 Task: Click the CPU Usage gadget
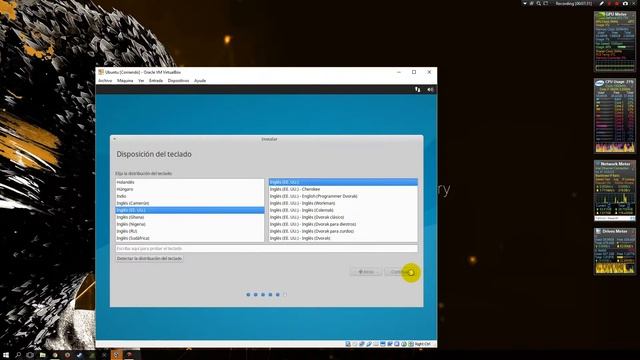click(615, 116)
